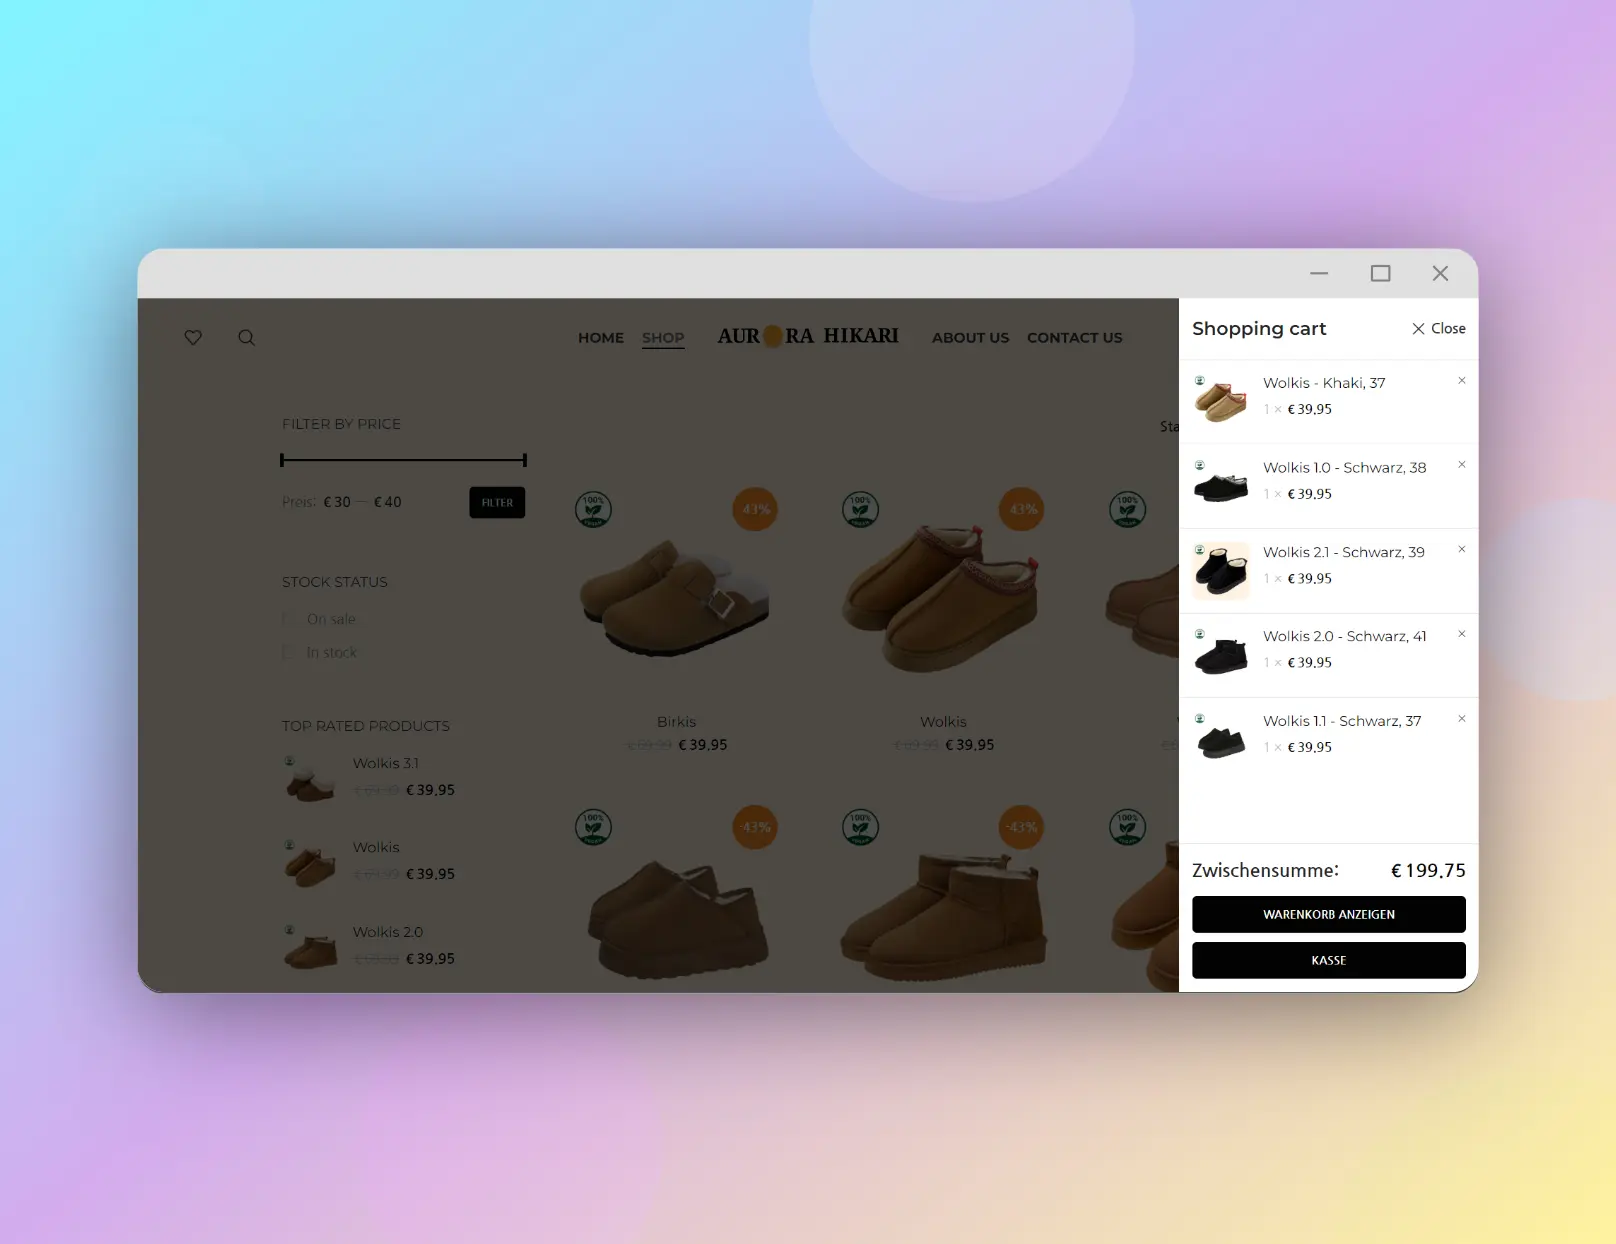Image resolution: width=1616 pixels, height=1244 pixels.
Task: Enable the On sale checkbox
Action: click(x=289, y=619)
